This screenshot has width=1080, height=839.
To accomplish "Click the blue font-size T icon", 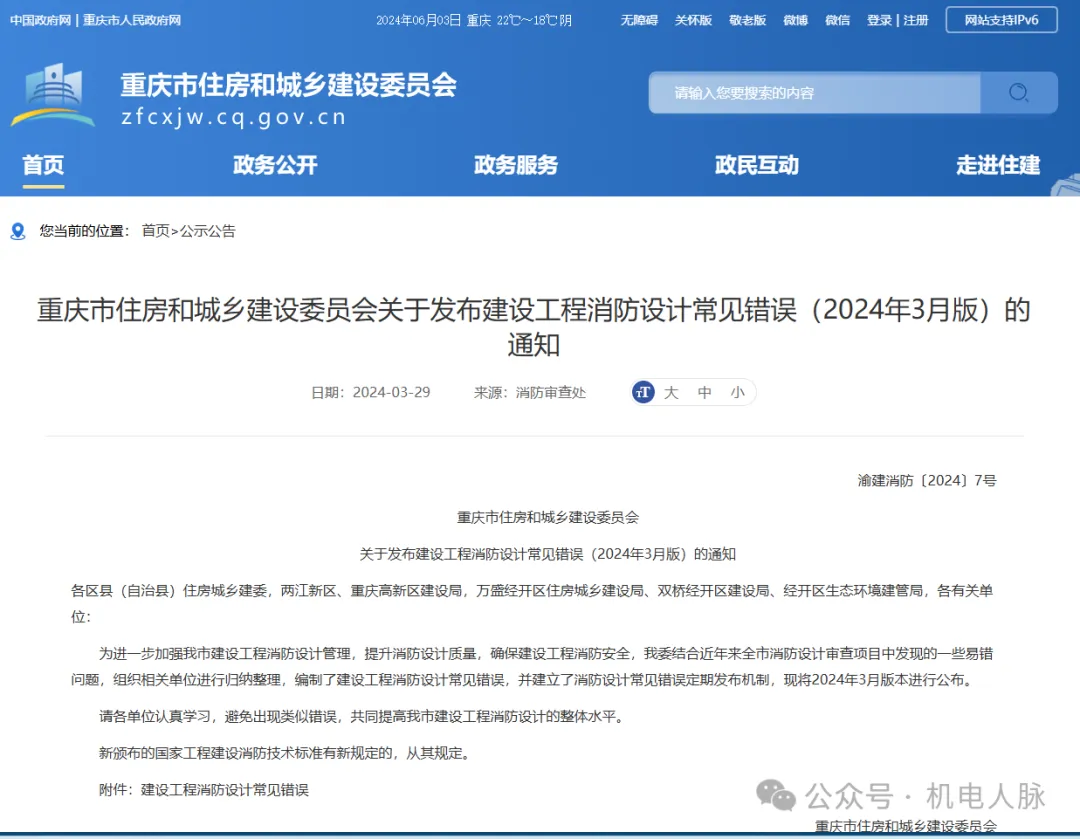I will click(x=643, y=392).
